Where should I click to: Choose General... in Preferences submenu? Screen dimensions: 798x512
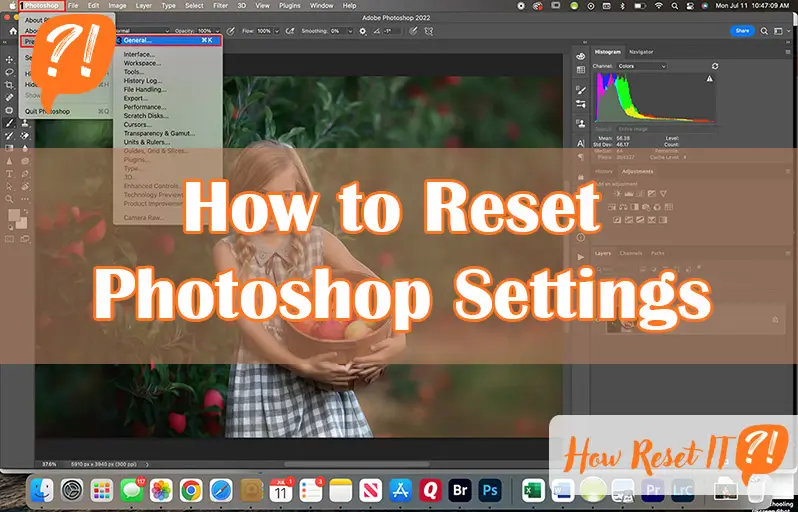click(167, 40)
